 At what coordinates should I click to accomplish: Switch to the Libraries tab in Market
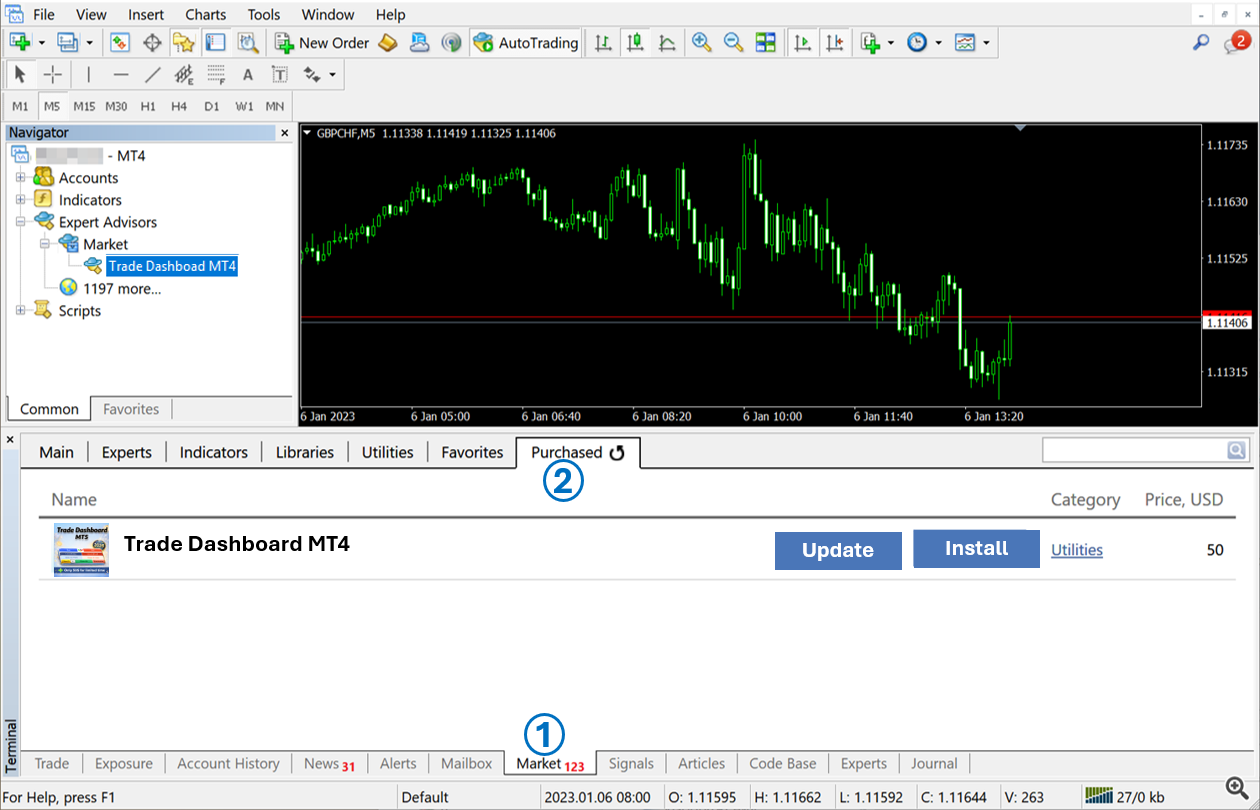305,452
